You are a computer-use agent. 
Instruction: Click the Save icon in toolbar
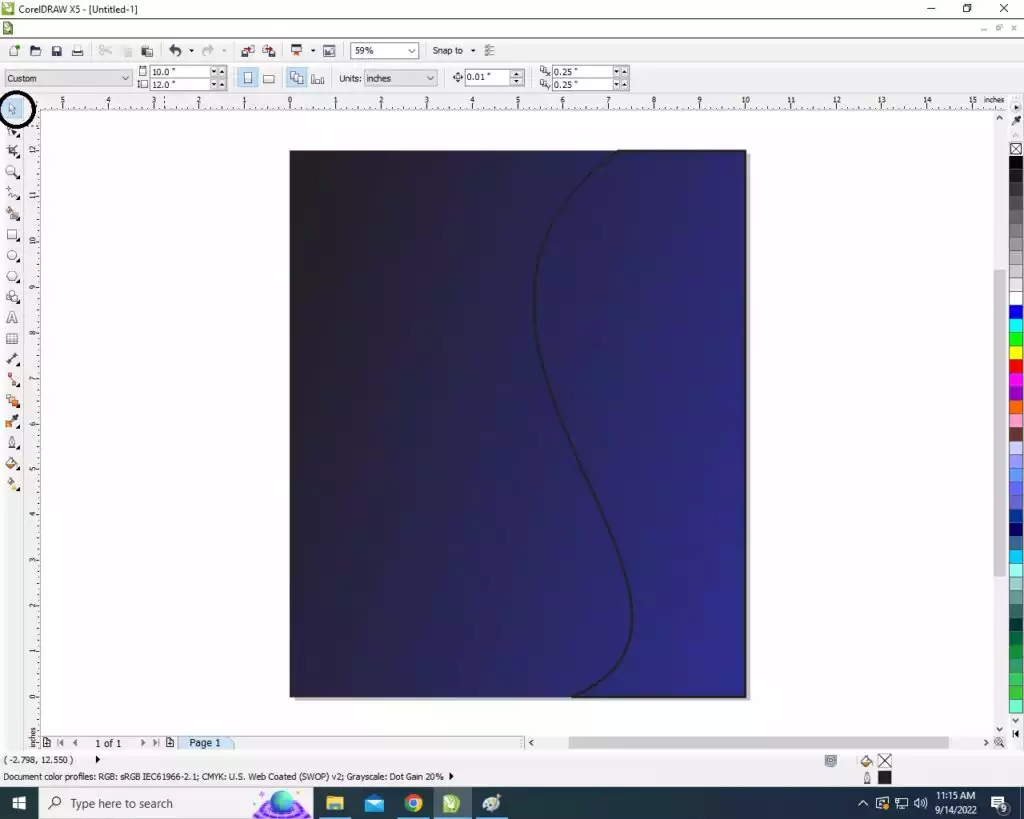click(x=57, y=51)
